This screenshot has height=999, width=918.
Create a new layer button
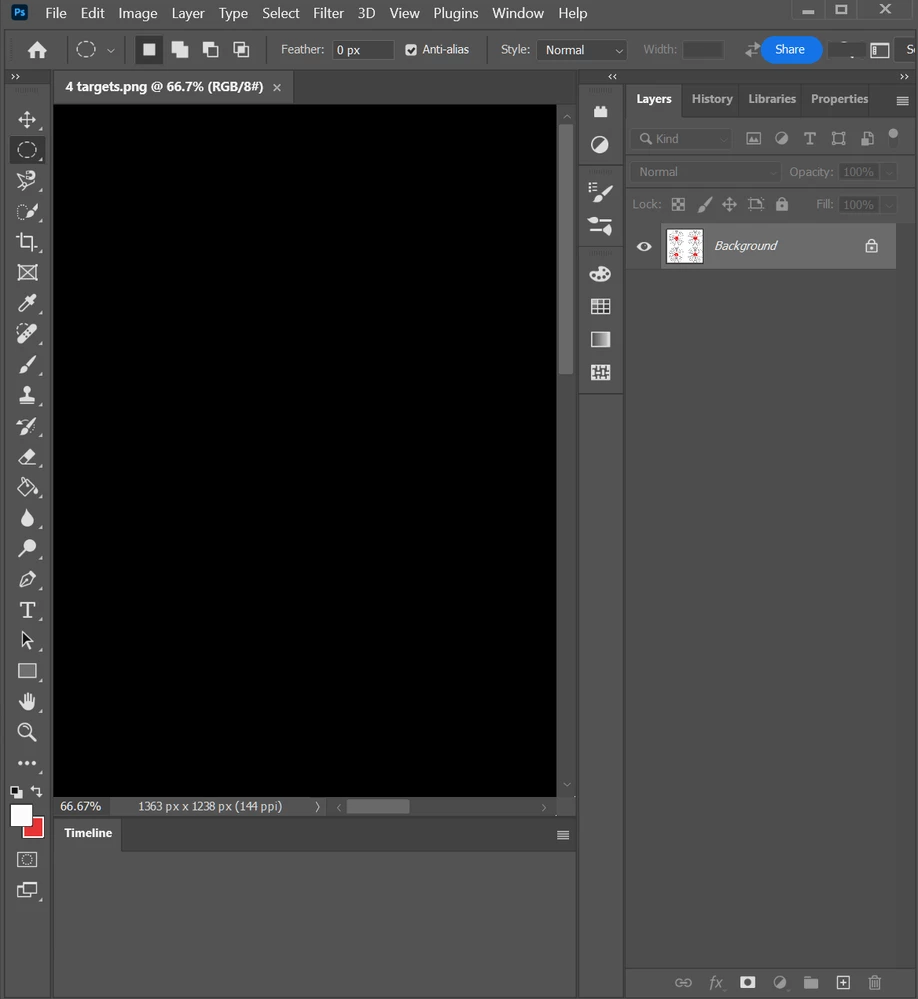click(x=843, y=982)
